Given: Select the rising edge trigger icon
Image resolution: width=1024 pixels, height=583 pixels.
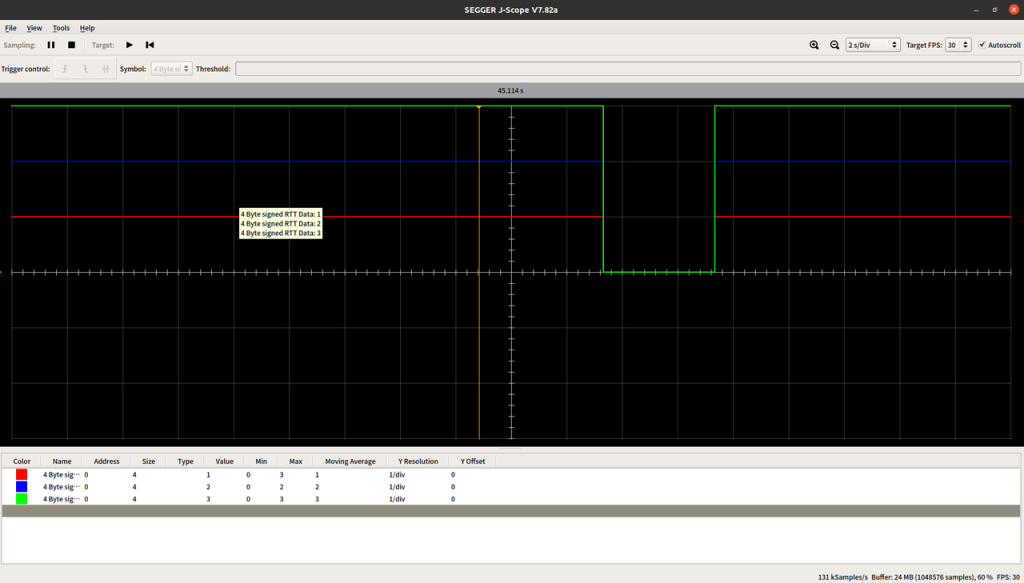Looking at the screenshot, I should [x=65, y=69].
